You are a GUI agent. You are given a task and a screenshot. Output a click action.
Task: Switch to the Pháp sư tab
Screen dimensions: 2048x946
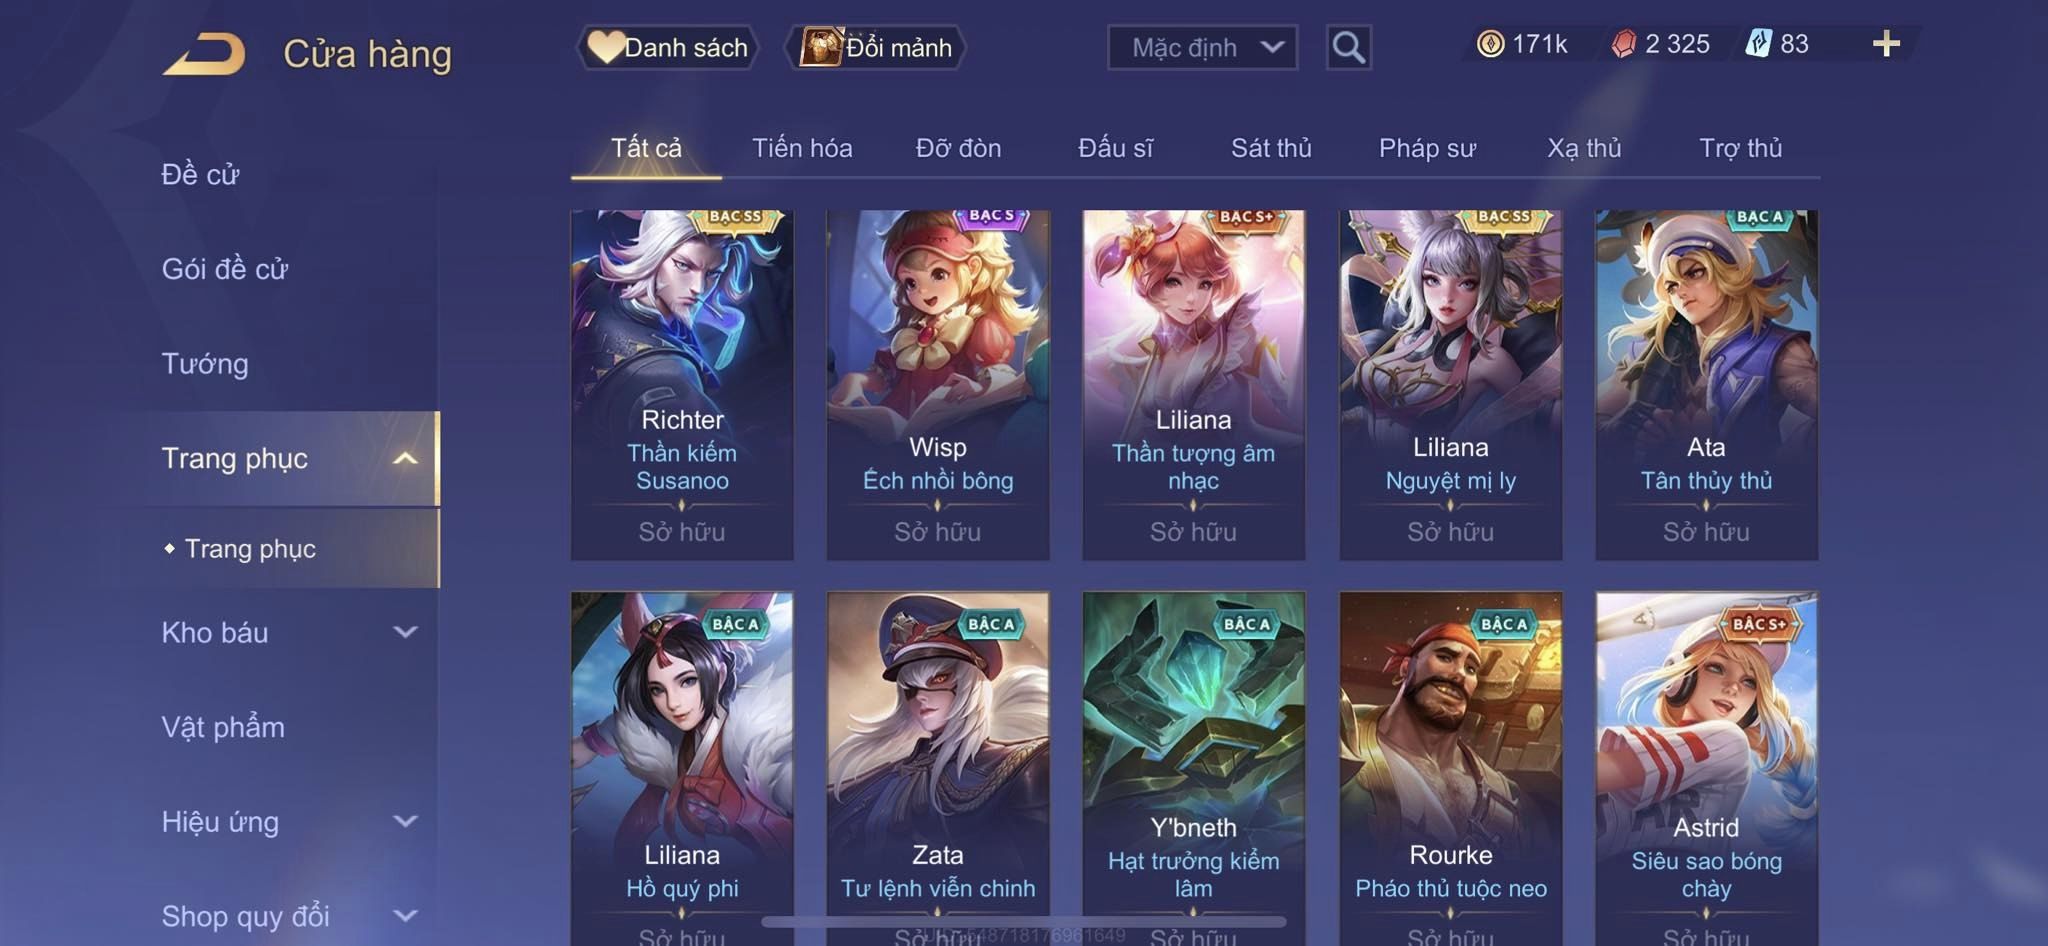1427,148
